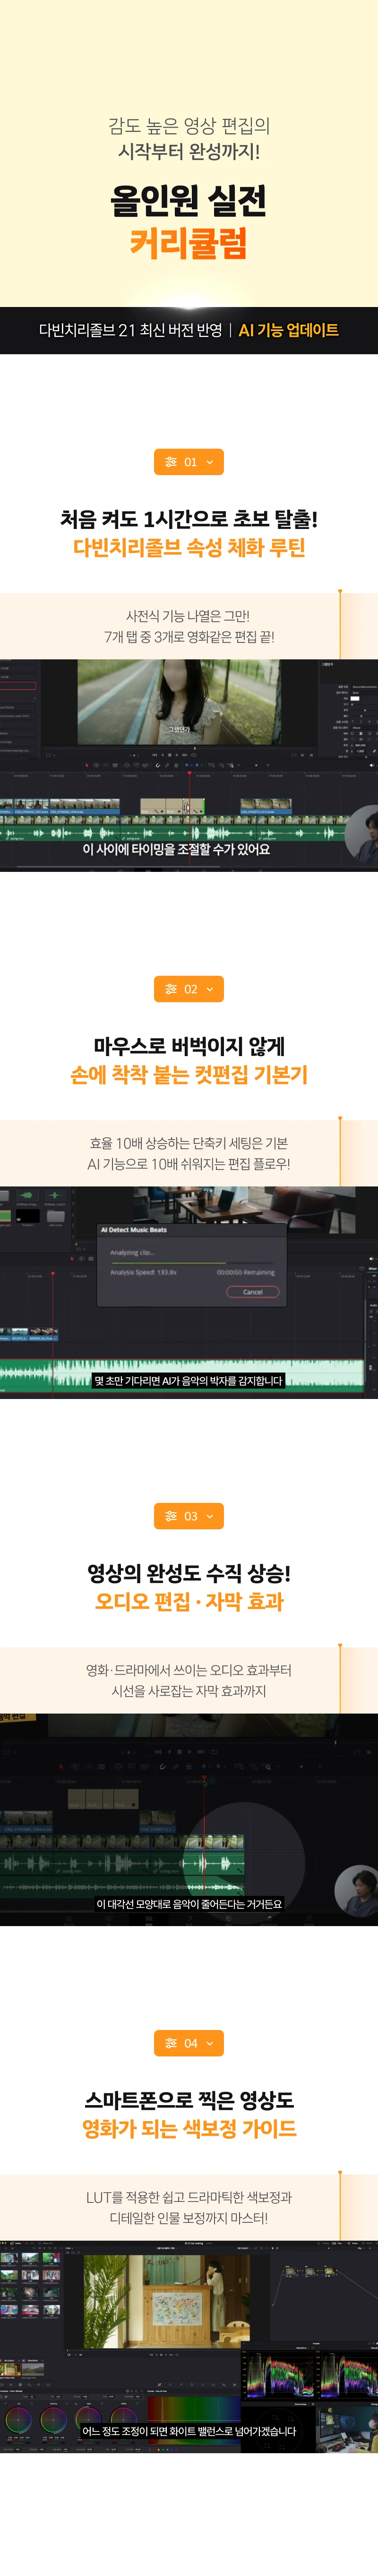378x2576 pixels.
Task: Click the curriculum icon on badge 02
Action: 171,989
